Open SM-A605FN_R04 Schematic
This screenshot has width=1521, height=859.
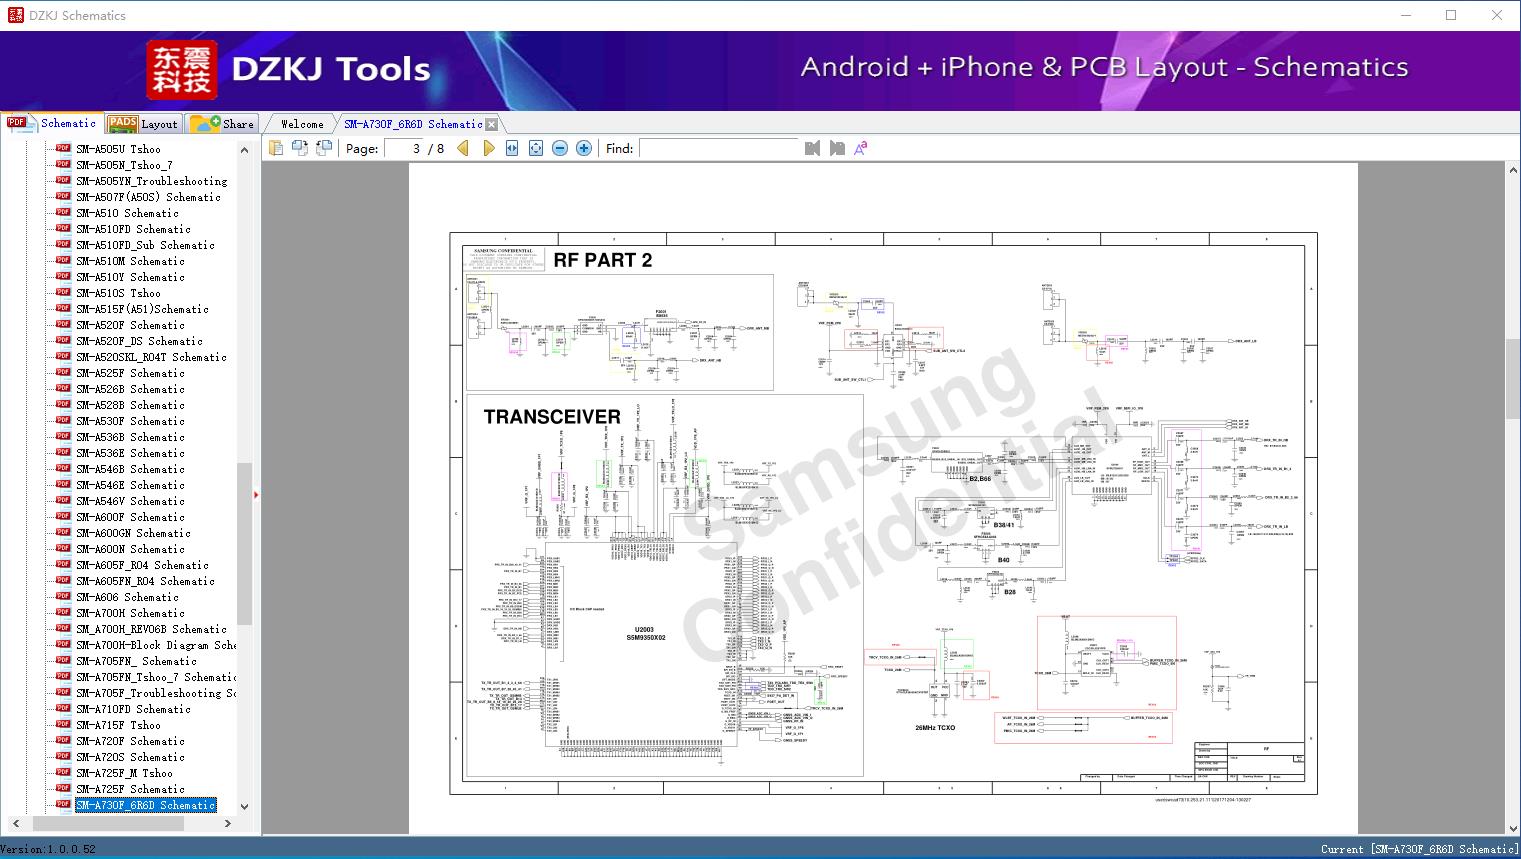[145, 581]
